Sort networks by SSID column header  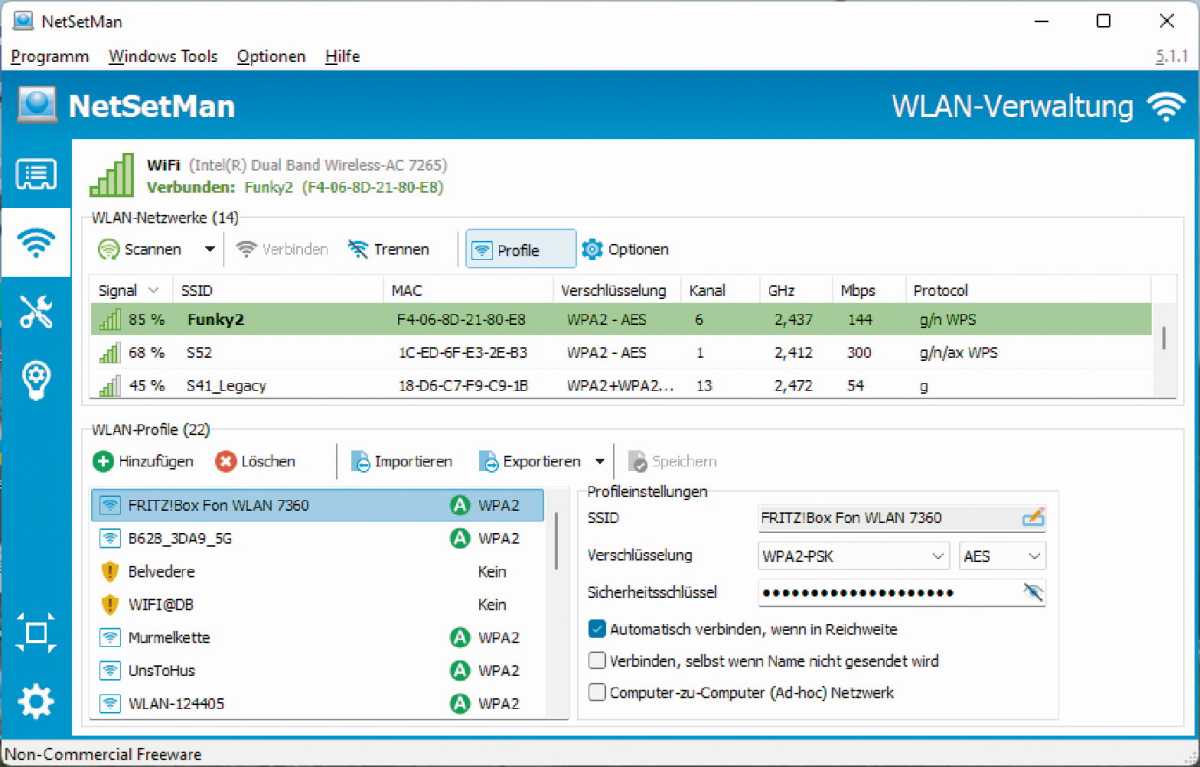(279, 291)
